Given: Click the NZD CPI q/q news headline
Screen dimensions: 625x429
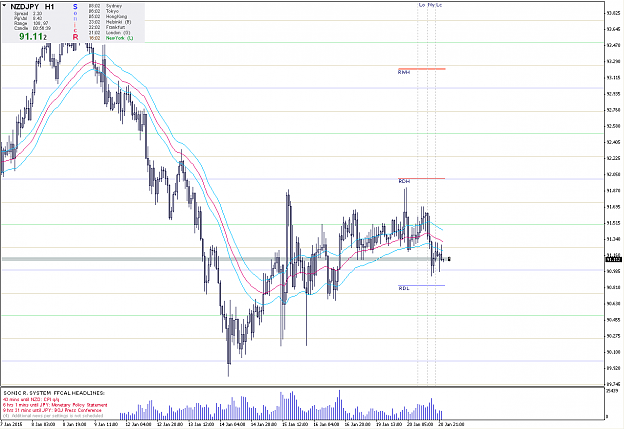Looking at the screenshot, I should coord(31,399).
